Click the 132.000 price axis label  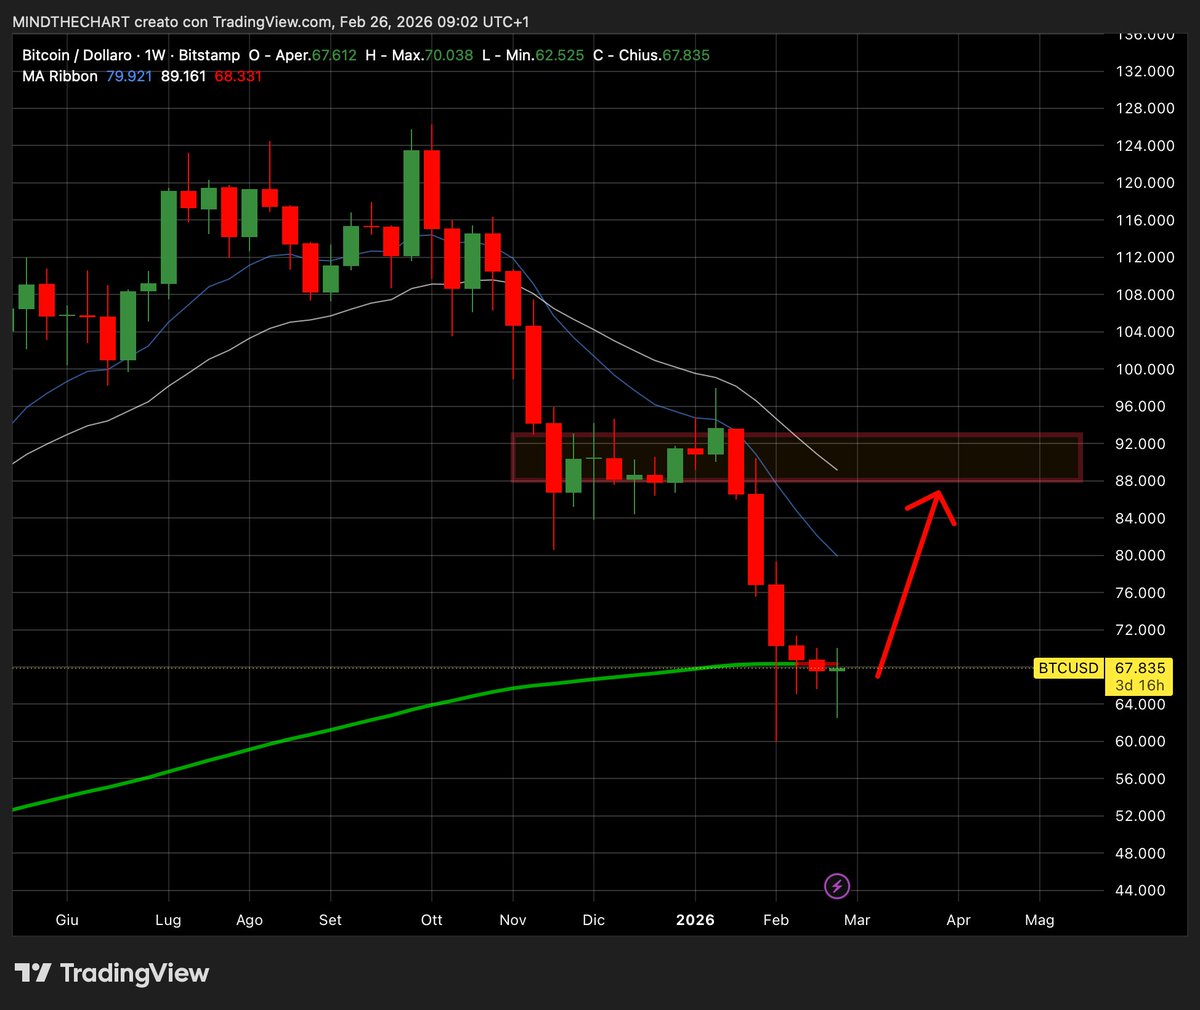pyautogui.click(x=1146, y=72)
